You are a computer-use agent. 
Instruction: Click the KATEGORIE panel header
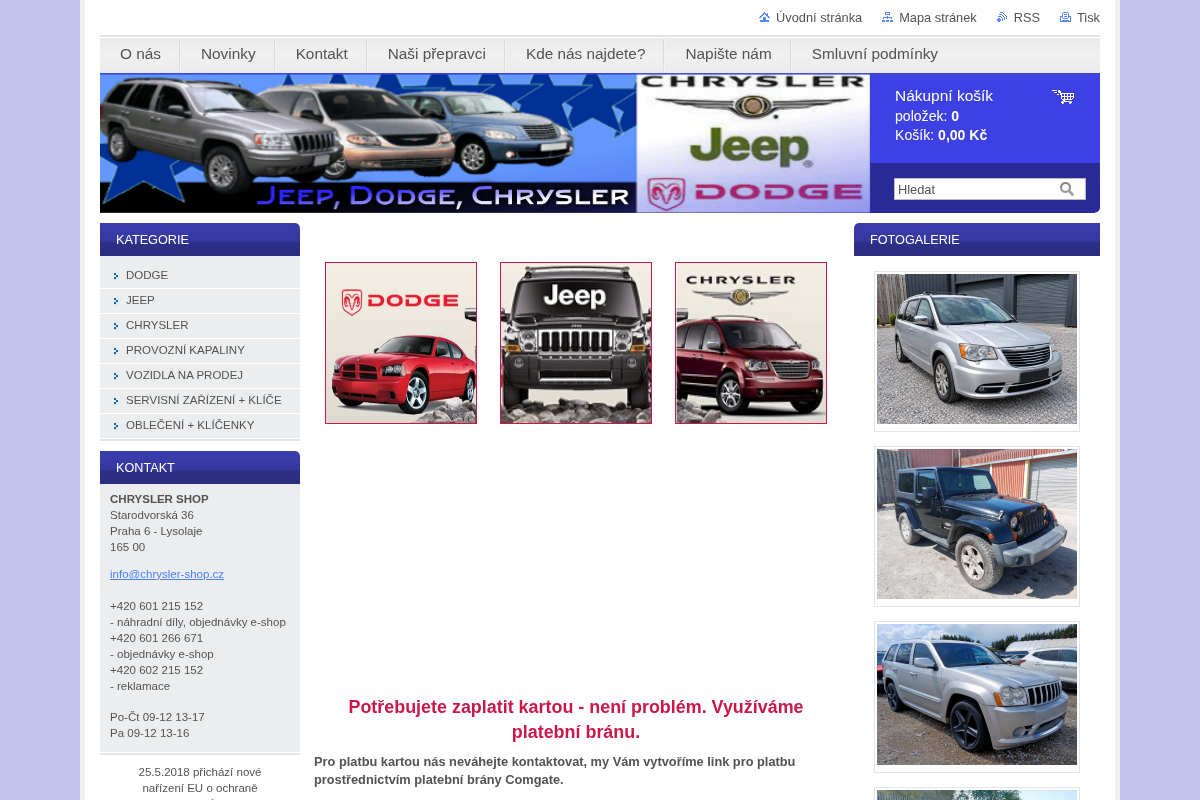pyautogui.click(x=200, y=240)
